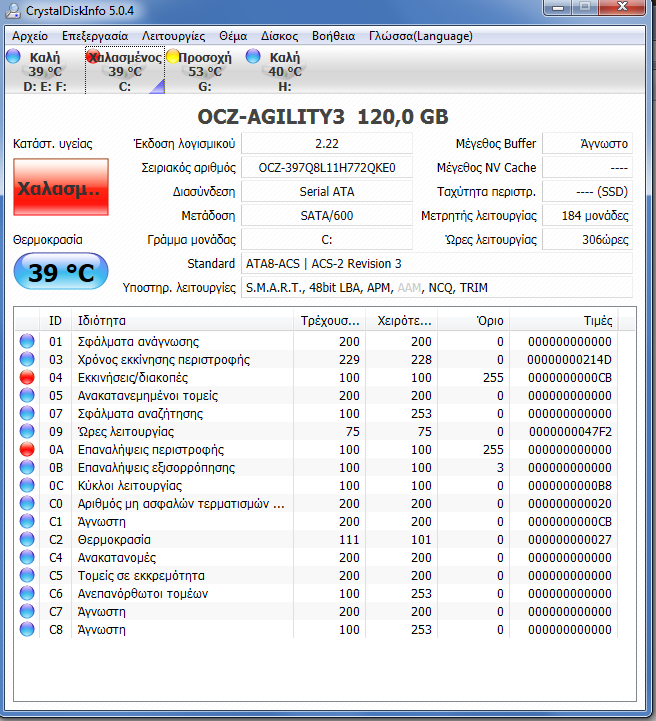
Task: Click the CrystalDiskInfo title bar app icon
Action: 13,10
